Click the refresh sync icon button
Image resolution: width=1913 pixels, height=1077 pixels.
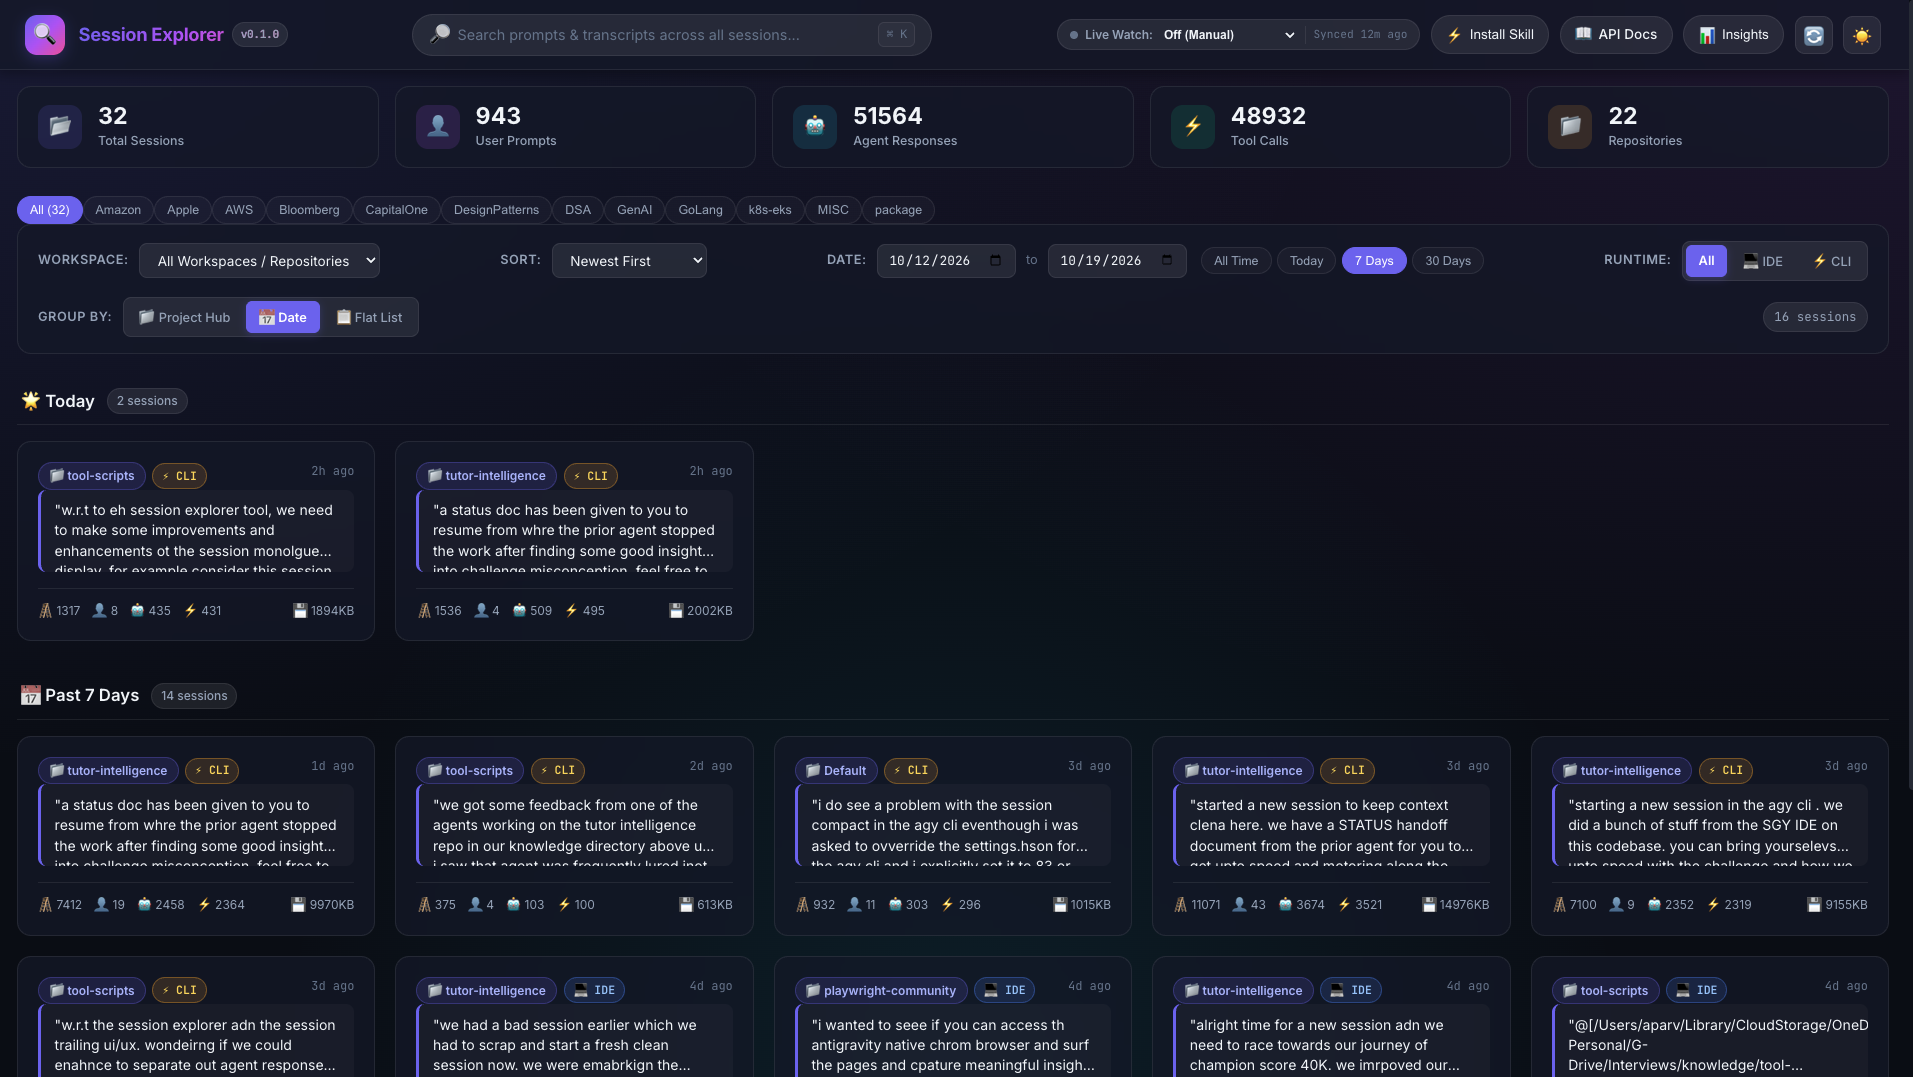pyautogui.click(x=1813, y=35)
